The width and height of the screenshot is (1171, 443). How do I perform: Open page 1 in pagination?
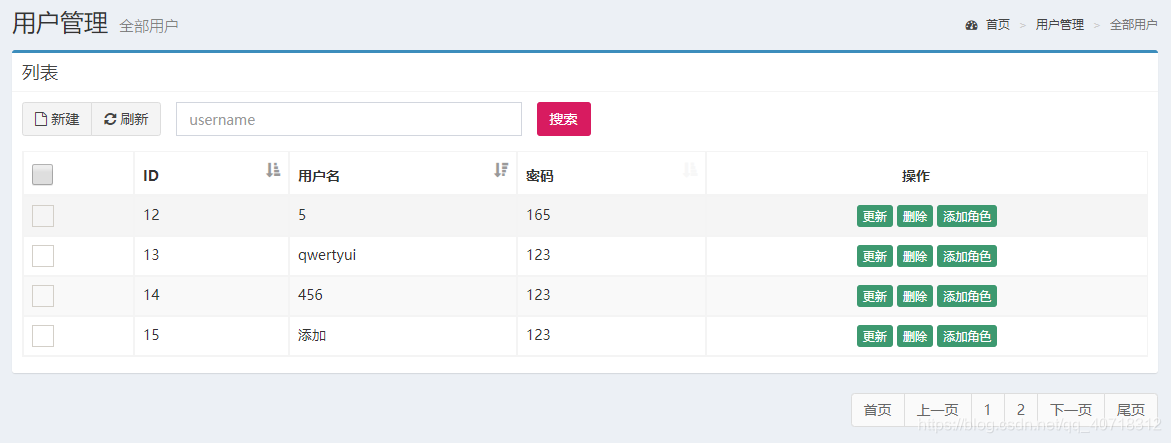[x=988, y=410]
